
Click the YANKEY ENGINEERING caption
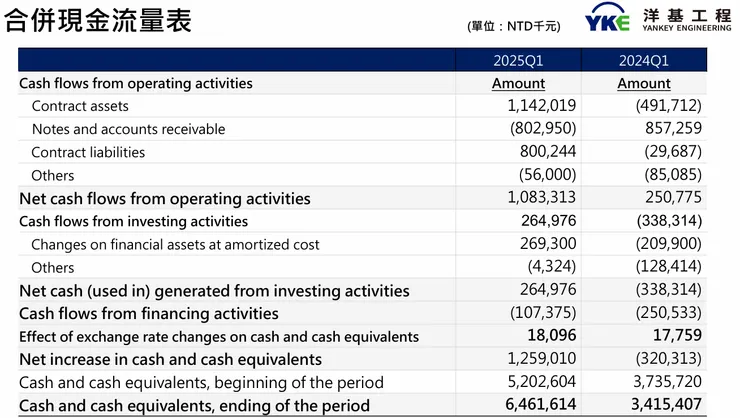[x=687, y=28]
